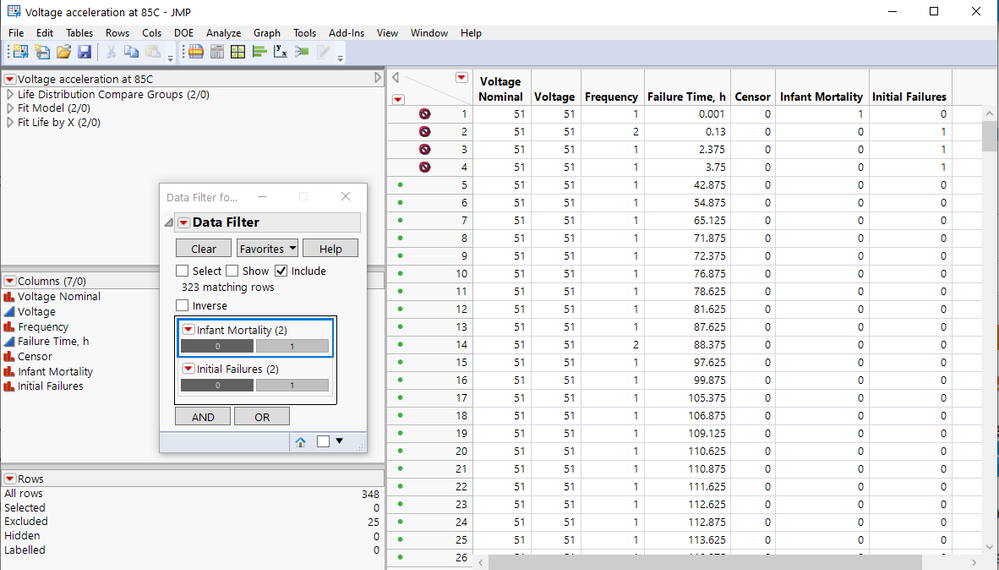
Task: Click the Infant Mortality nominal column icon
Action: [x=9, y=371]
